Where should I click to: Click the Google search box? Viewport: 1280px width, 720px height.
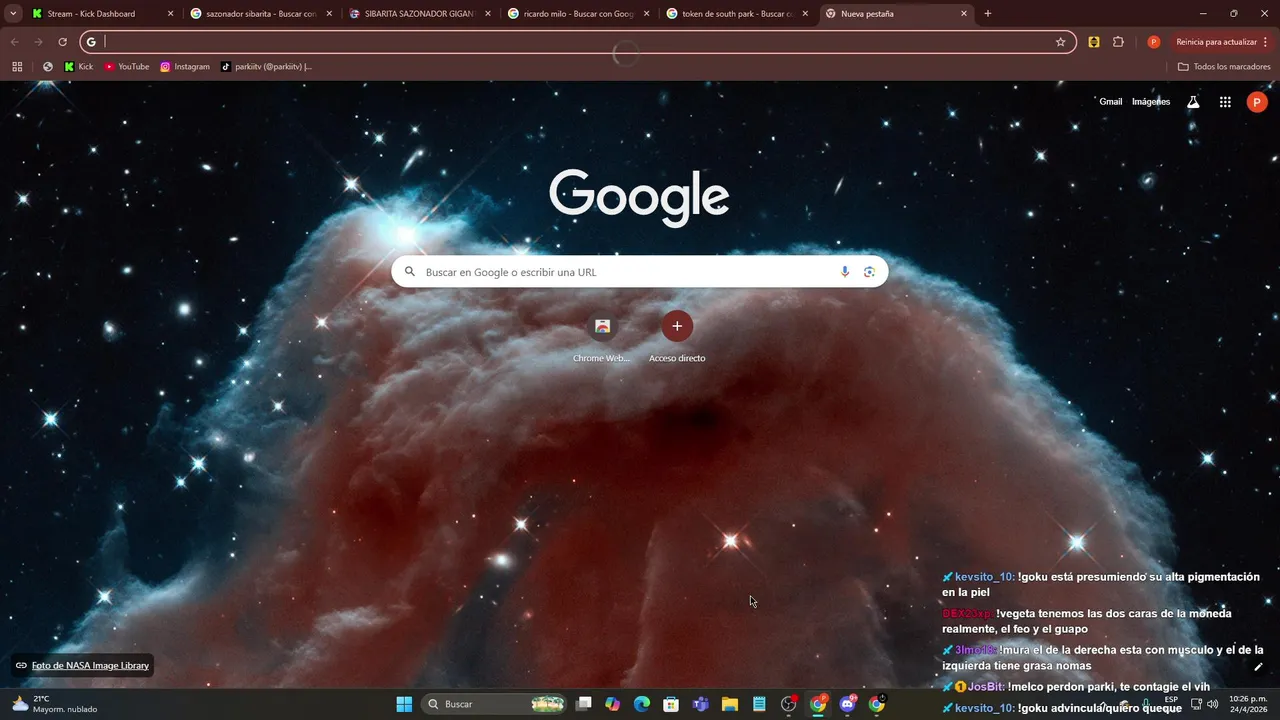639,272
